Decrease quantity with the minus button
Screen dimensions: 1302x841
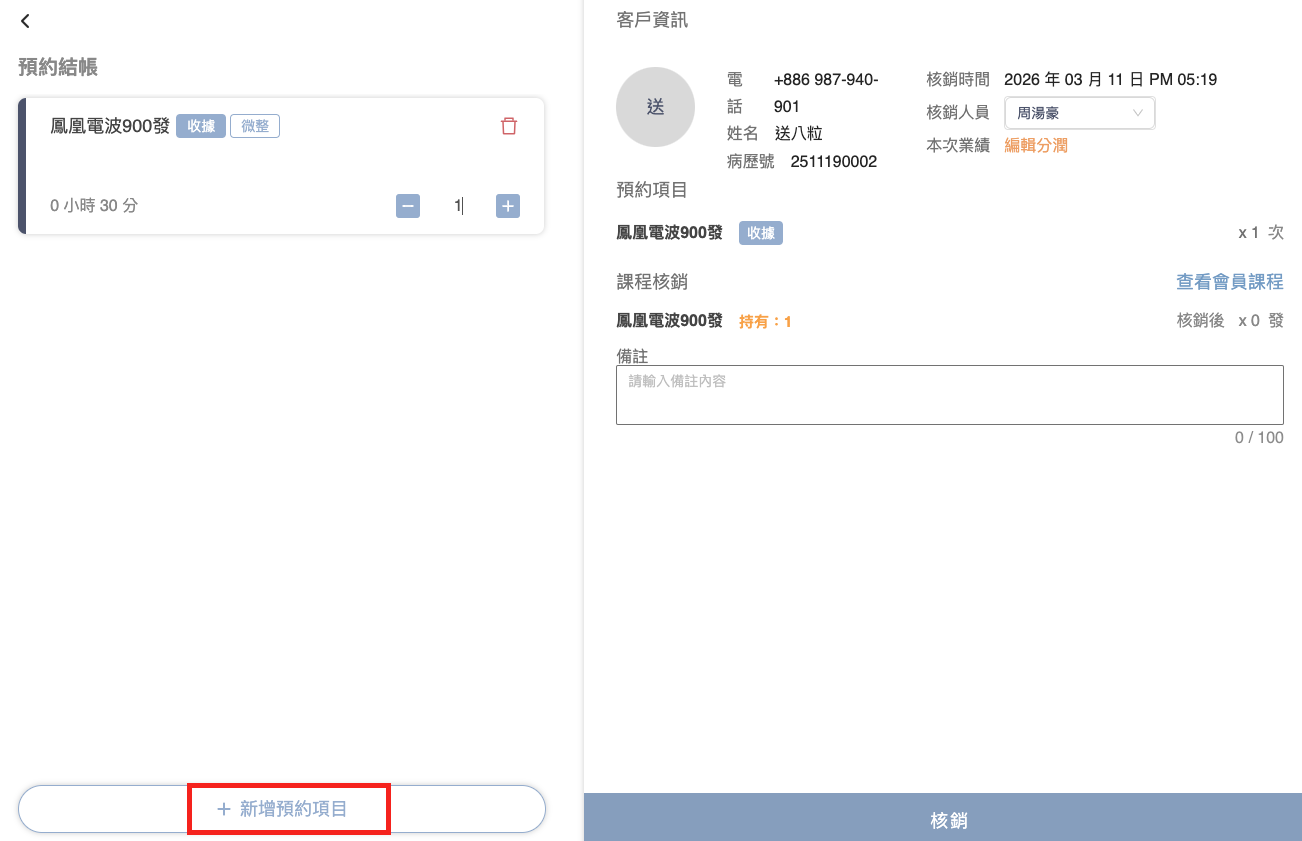click(408, 206)
